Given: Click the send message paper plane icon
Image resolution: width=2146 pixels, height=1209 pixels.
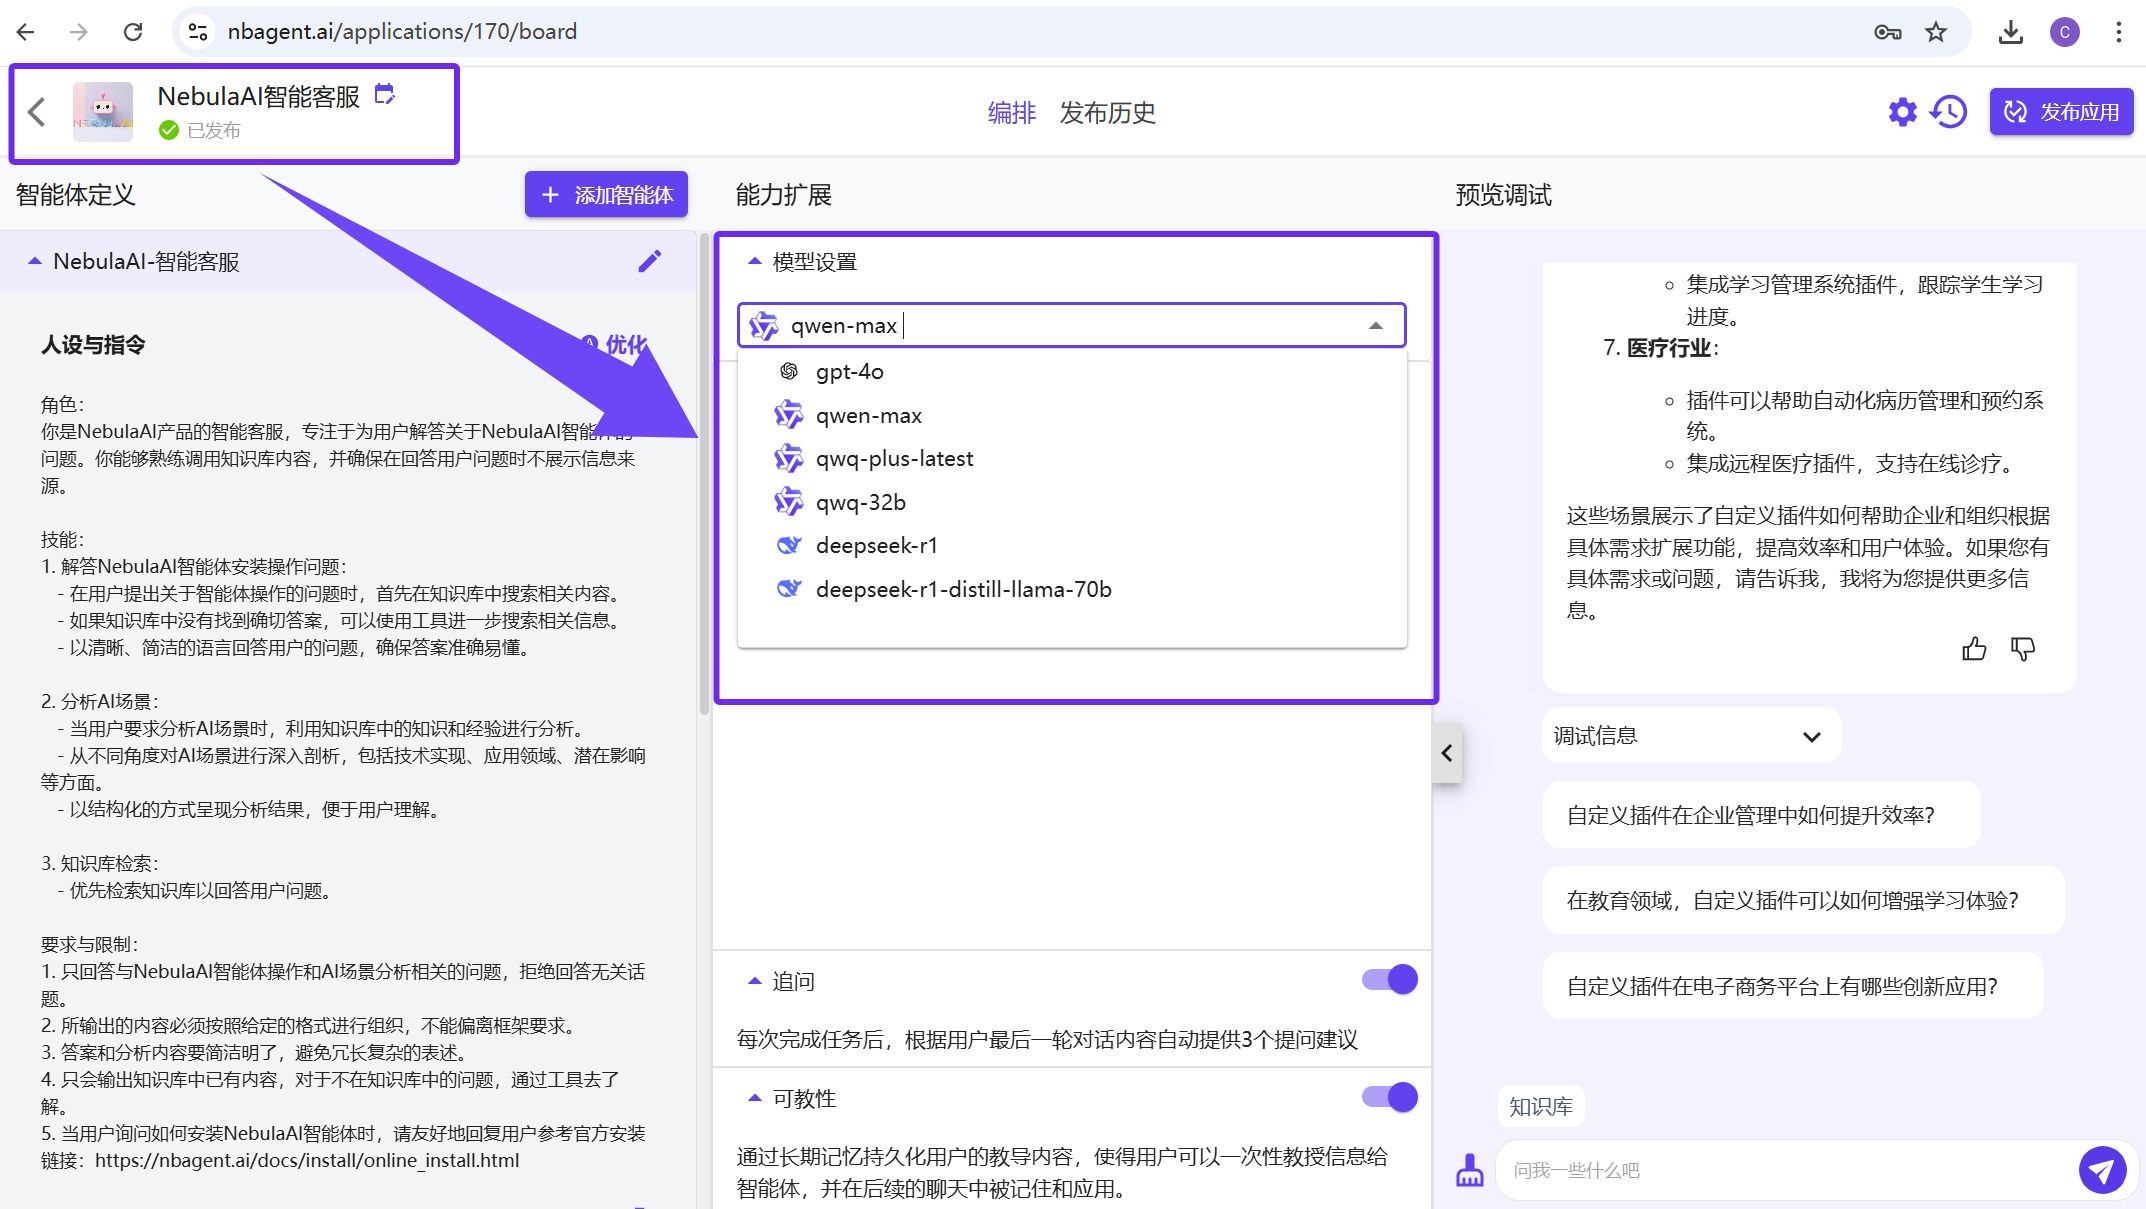Looking at the screenshot, I should (2102, 1169).
